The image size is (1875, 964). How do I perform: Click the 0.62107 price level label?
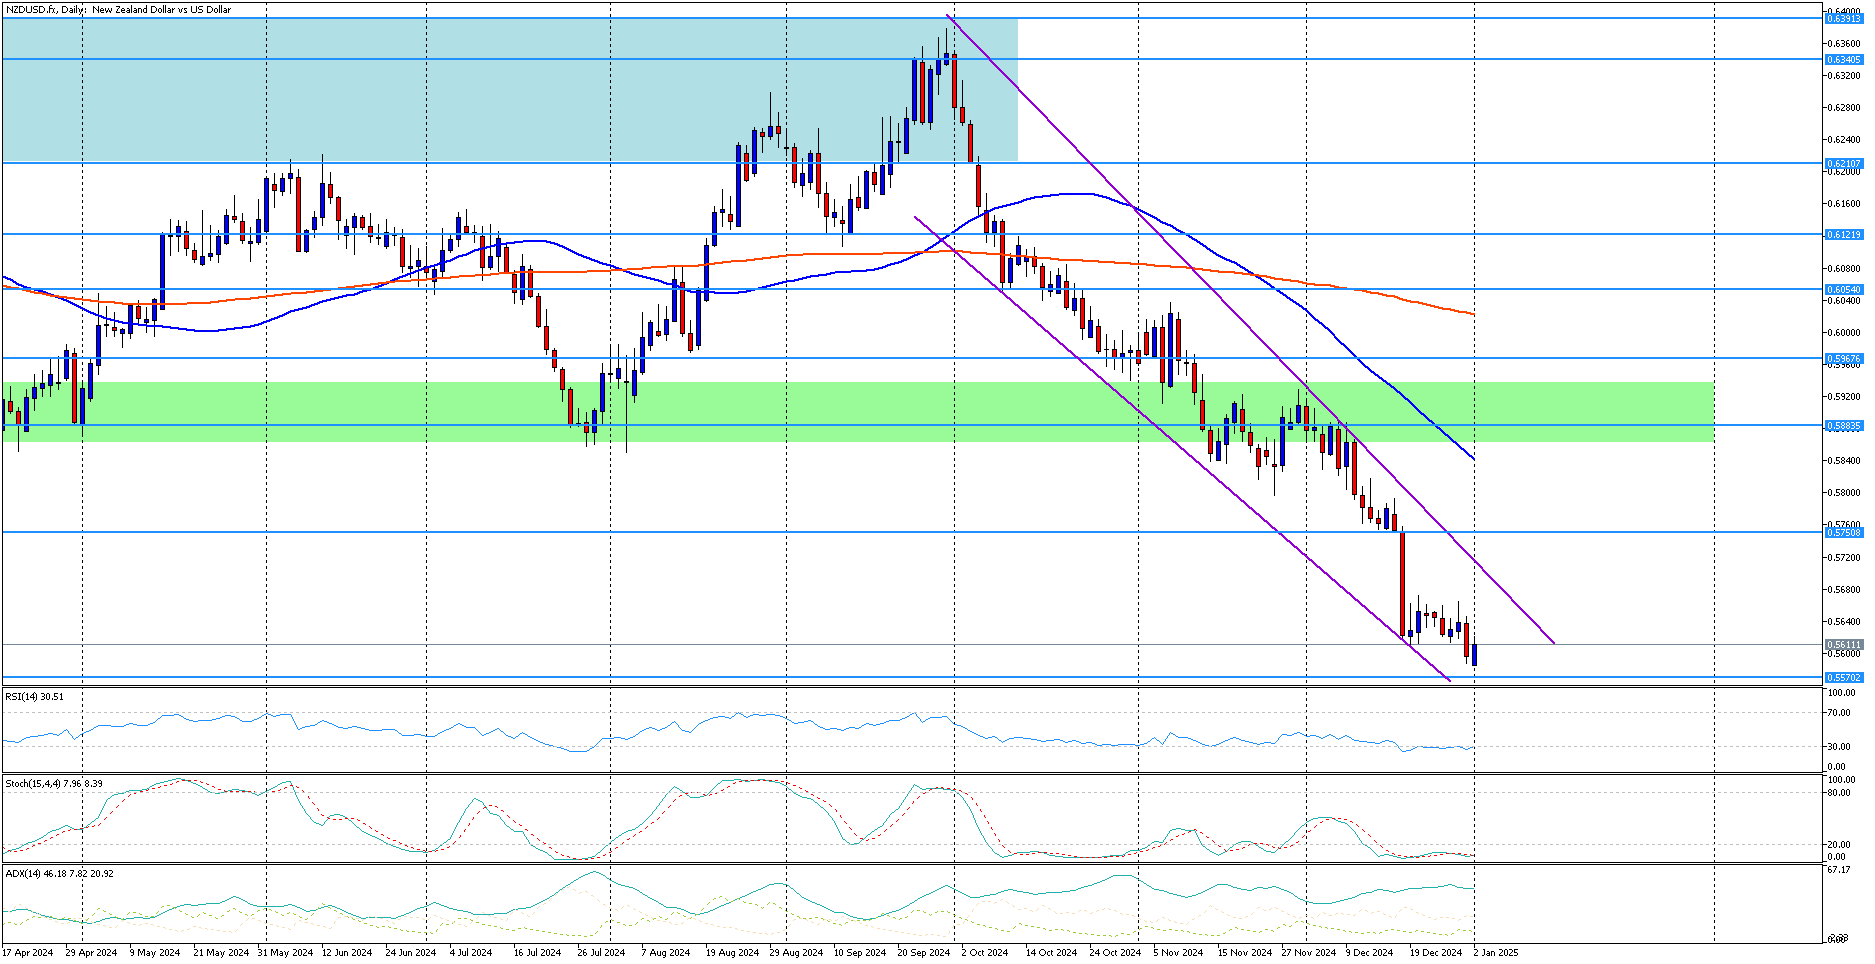(x=1843, y=164)
